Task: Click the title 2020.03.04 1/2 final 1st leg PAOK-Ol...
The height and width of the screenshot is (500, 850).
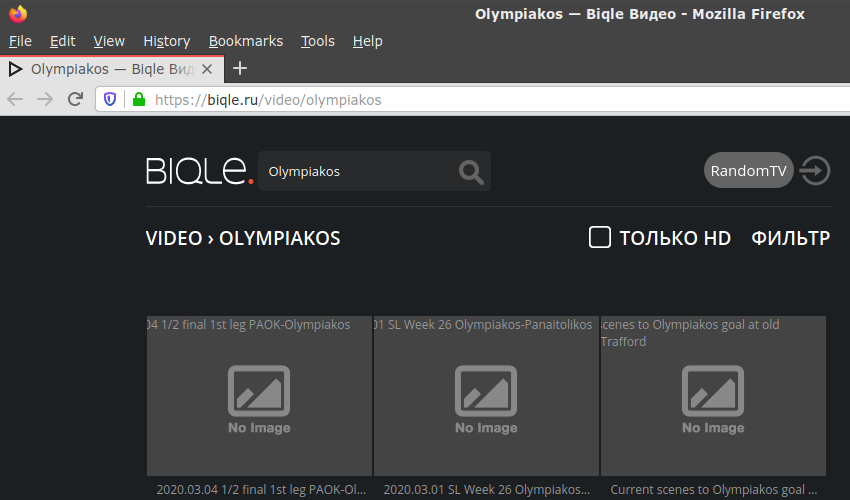Action: 261,490
